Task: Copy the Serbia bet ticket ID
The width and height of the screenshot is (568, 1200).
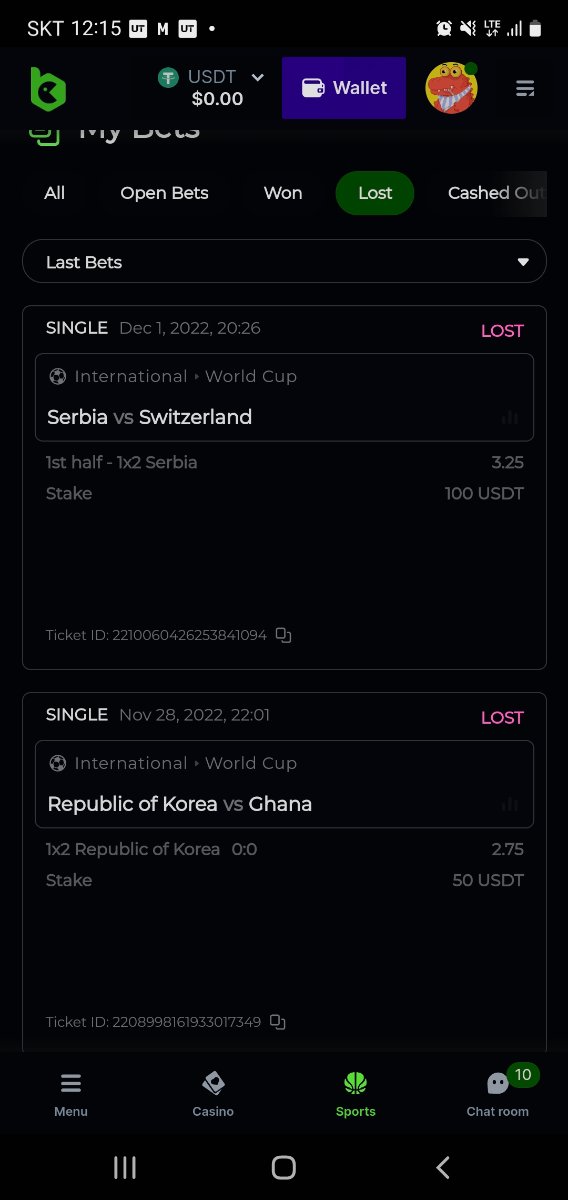Action: pos(284,635)
